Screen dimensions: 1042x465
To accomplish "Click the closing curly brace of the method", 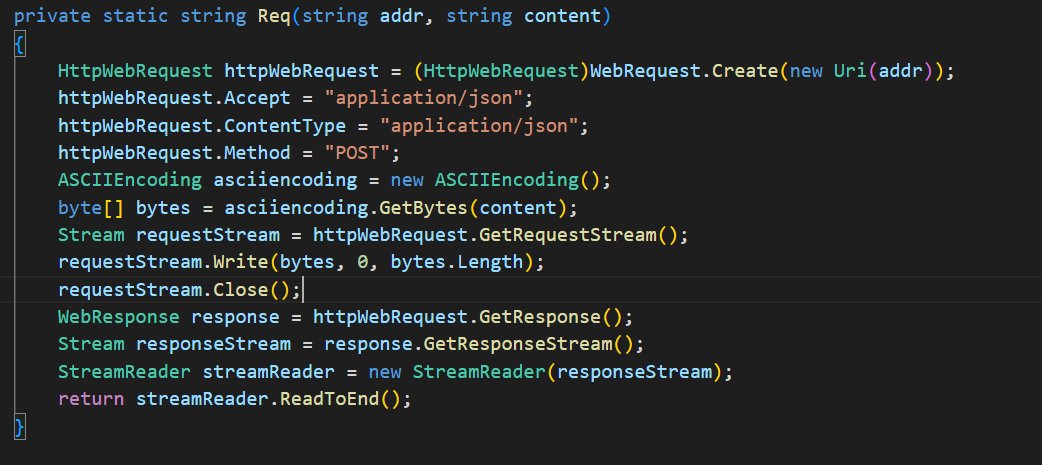I will [20, 427].
